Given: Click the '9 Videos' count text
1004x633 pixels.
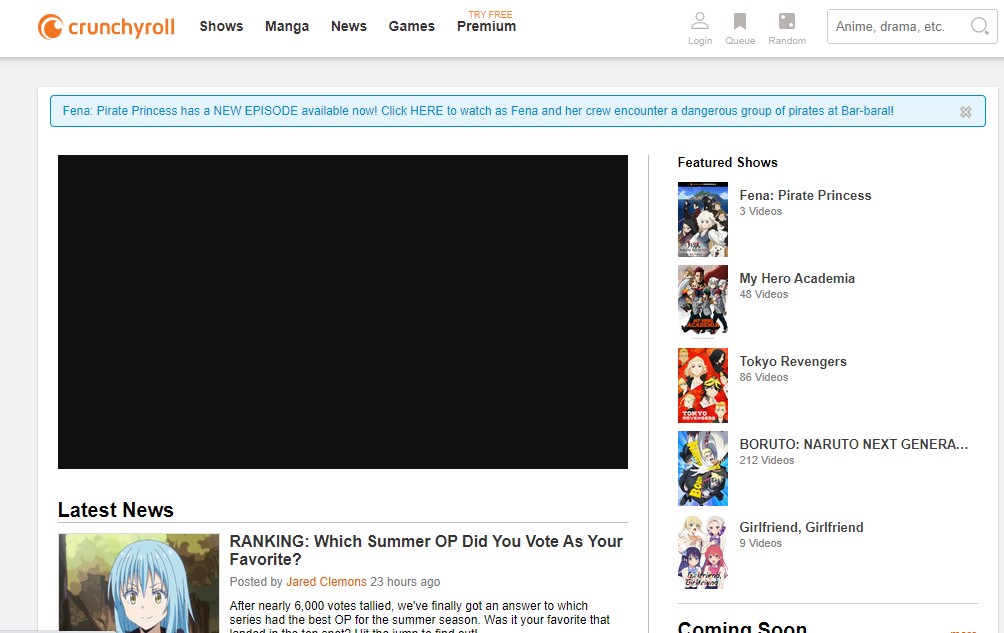Looking at the screenshot, I should [761, 543].
